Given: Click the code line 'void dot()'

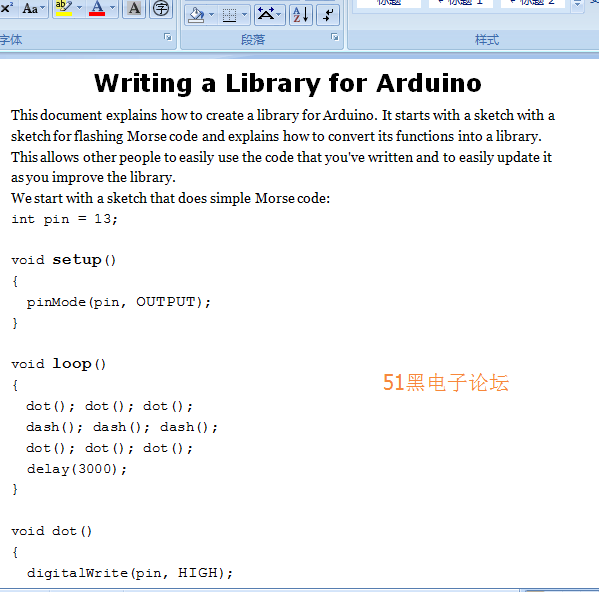Looking at the screenshot, I should click(x=52, y=531).
